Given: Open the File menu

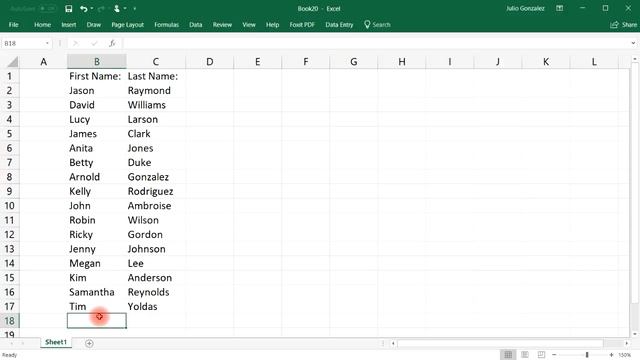Looking at the screenshot, I should [13, 25].
